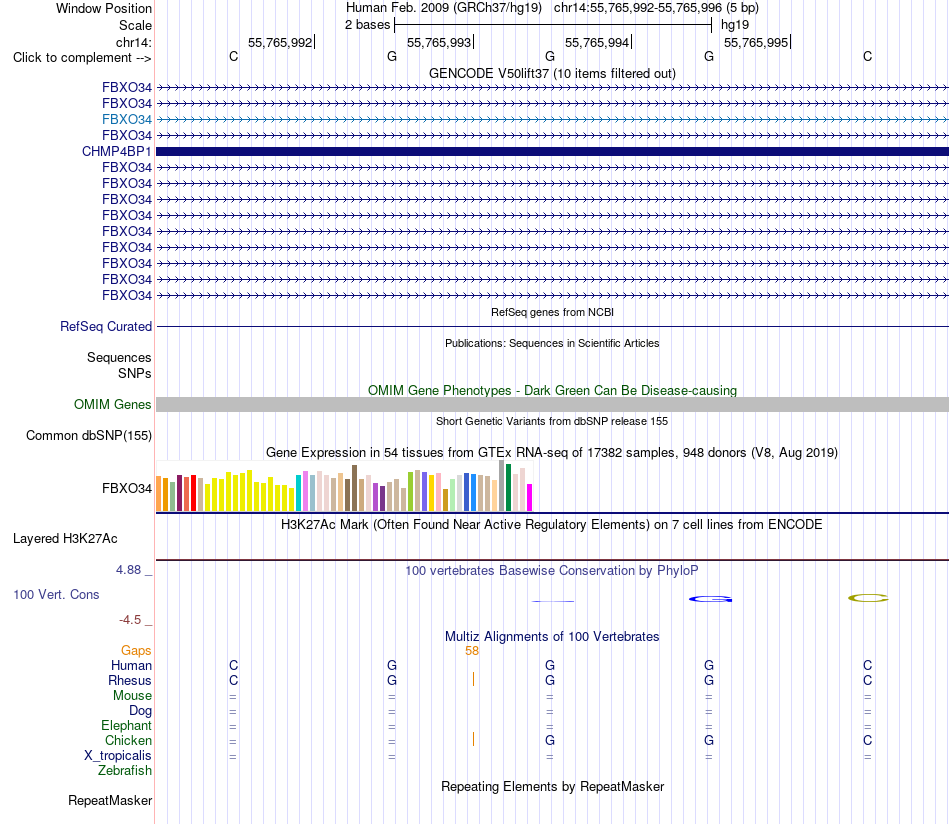Click the olive C conservation logo in PhyloP track
950x824 pixels.
point(868,598)
